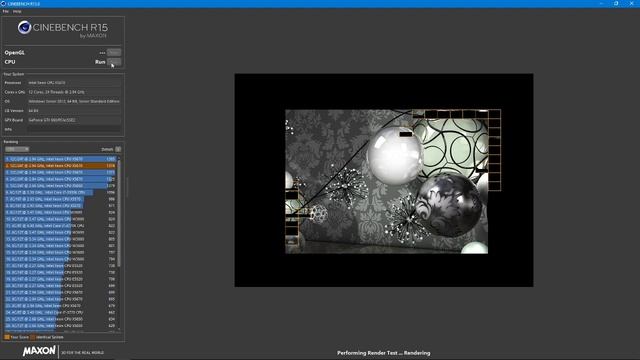Click the Performing Render Test status text

384,353
